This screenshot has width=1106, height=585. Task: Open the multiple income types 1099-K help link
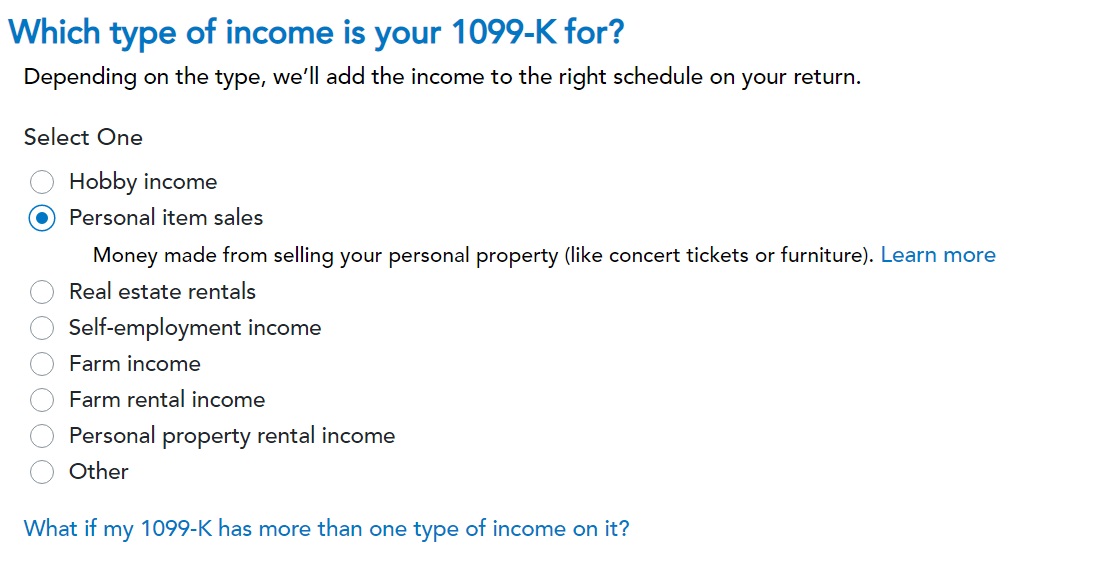[327, 528]
